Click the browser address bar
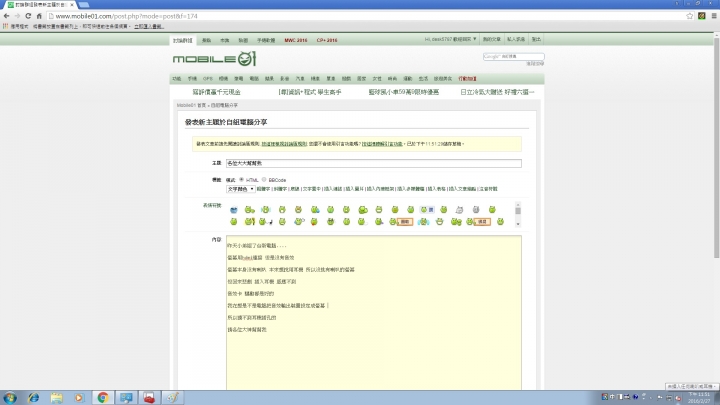Image resolution: width=720 pixels, height=405 pixels. 365,16
